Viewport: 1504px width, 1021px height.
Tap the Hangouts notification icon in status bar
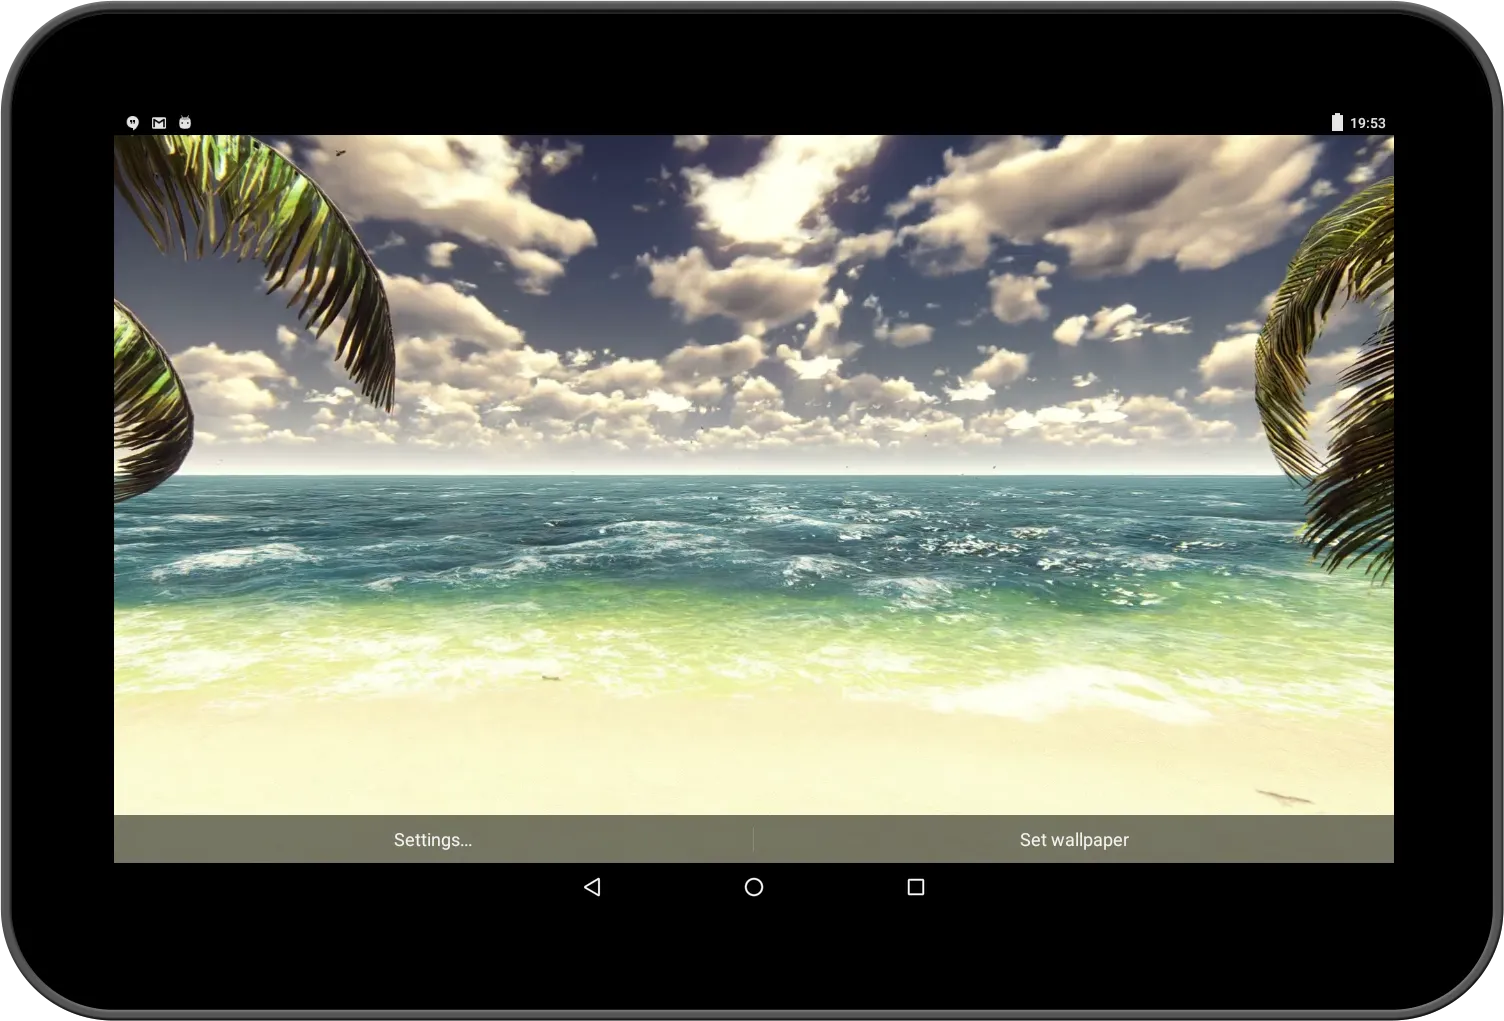pos(132,123)
